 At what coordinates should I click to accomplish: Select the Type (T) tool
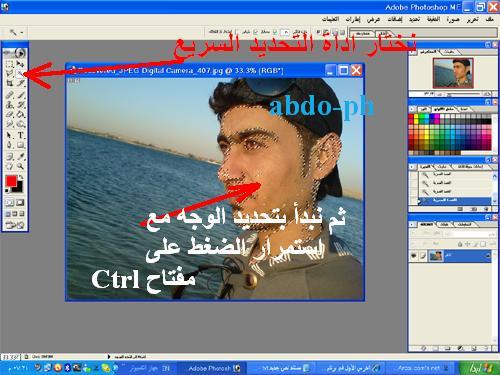coord(20,135)
